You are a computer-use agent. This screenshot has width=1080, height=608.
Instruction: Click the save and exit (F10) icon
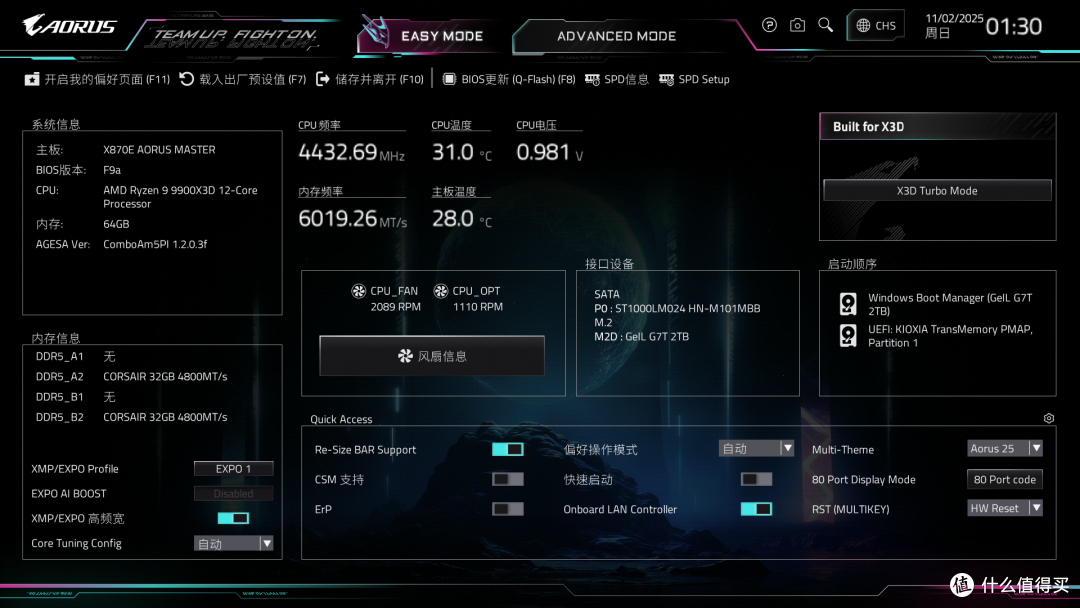[x=322, y=79]
